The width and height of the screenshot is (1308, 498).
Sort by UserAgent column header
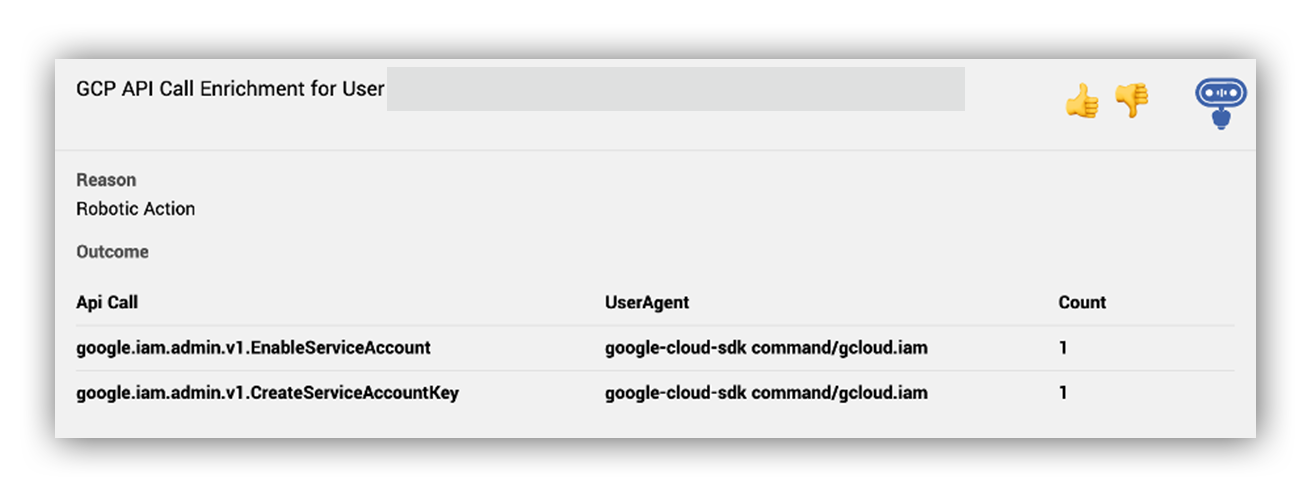647,302
